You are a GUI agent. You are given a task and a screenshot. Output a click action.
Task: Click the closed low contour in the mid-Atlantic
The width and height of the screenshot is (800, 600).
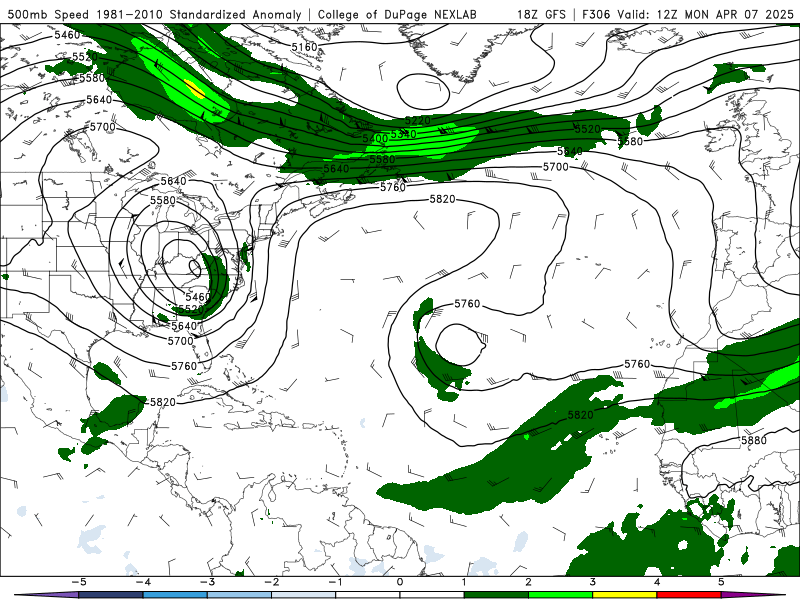[x=460, y=344]
